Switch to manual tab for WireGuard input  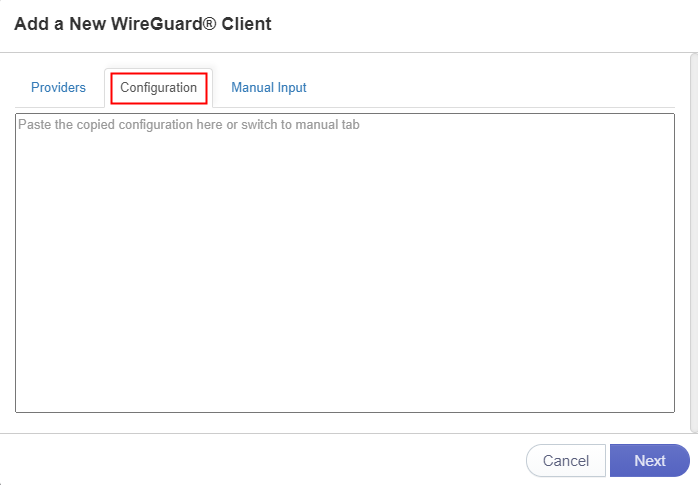(269, 88)
